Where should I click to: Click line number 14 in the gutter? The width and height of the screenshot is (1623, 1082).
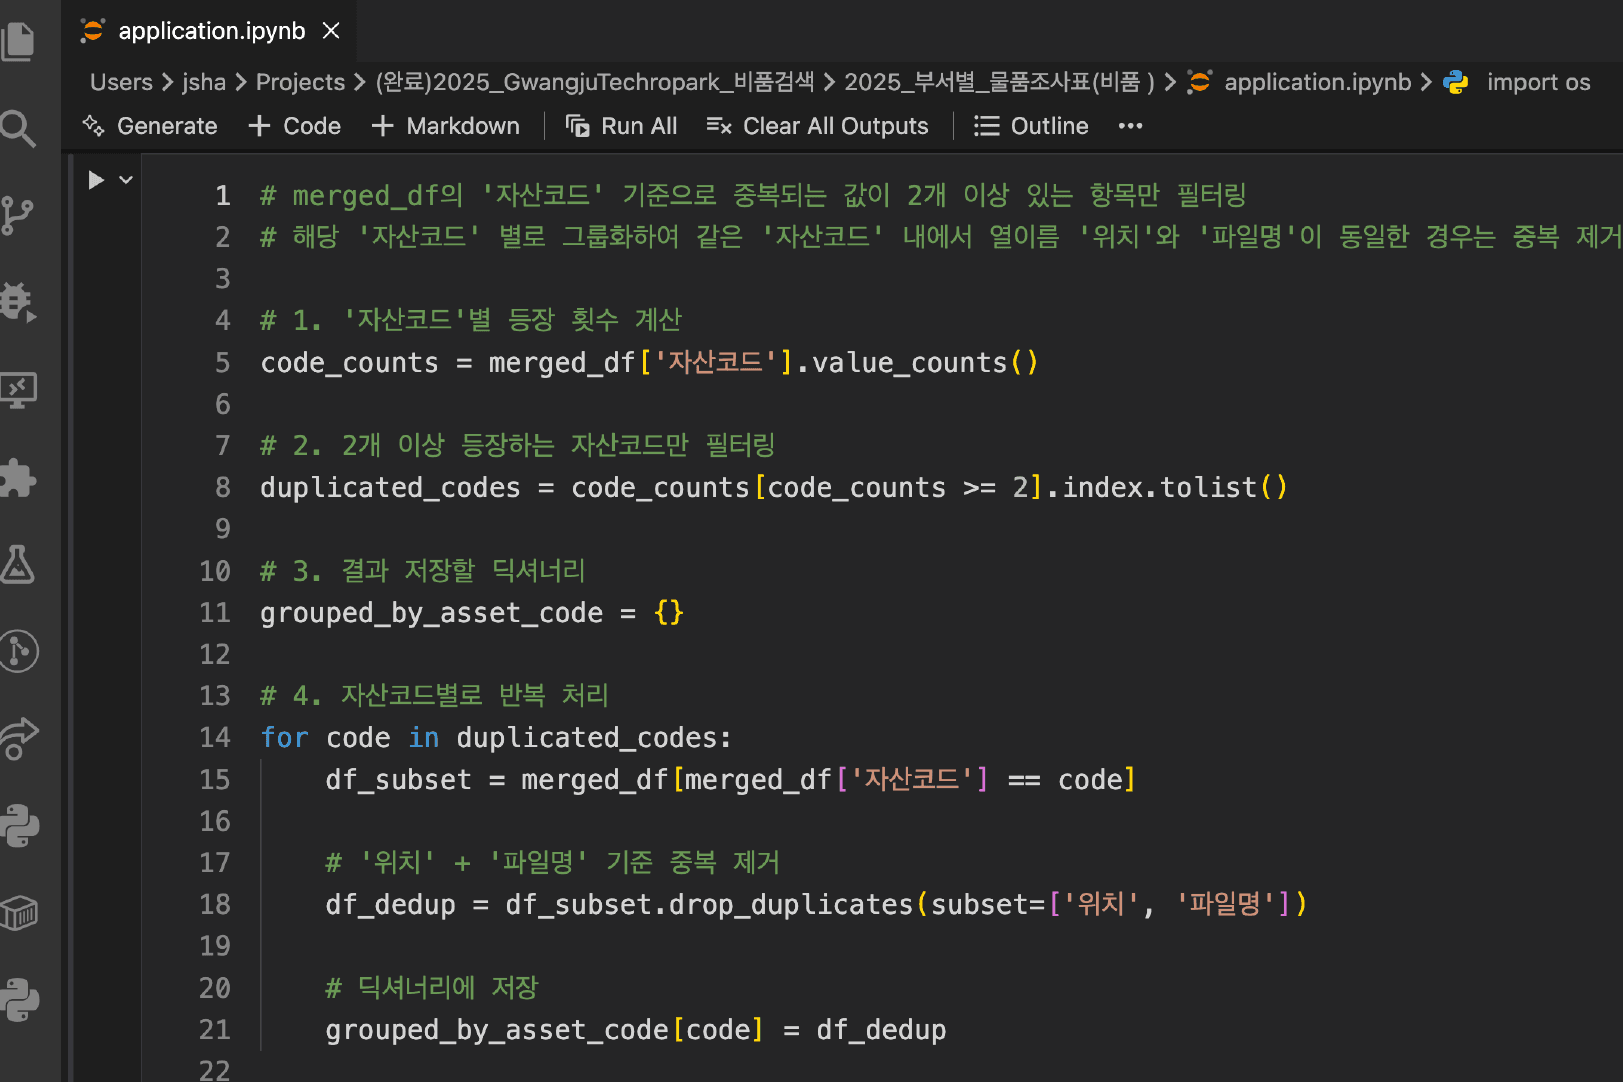click(x=215, y=738)
